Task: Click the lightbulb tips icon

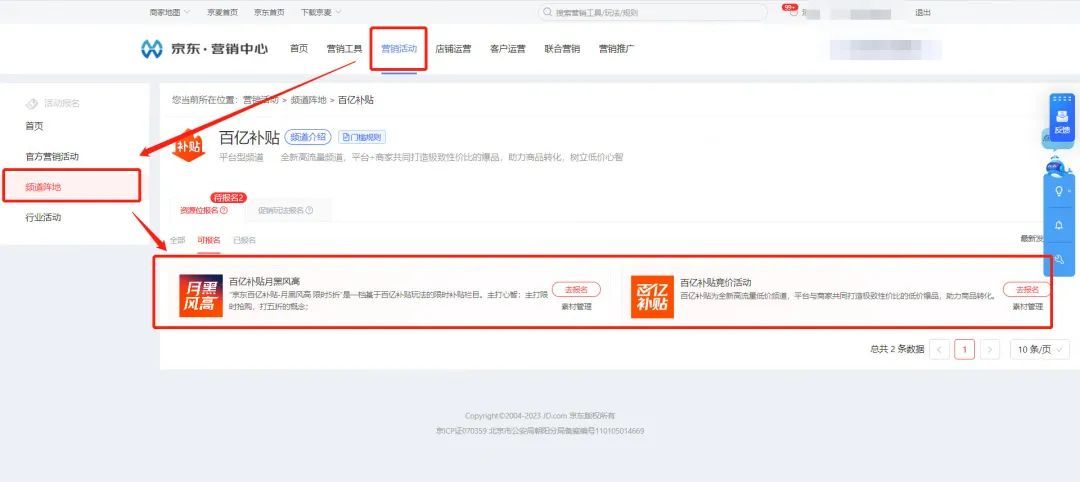Action: [x=1059, y=191]
